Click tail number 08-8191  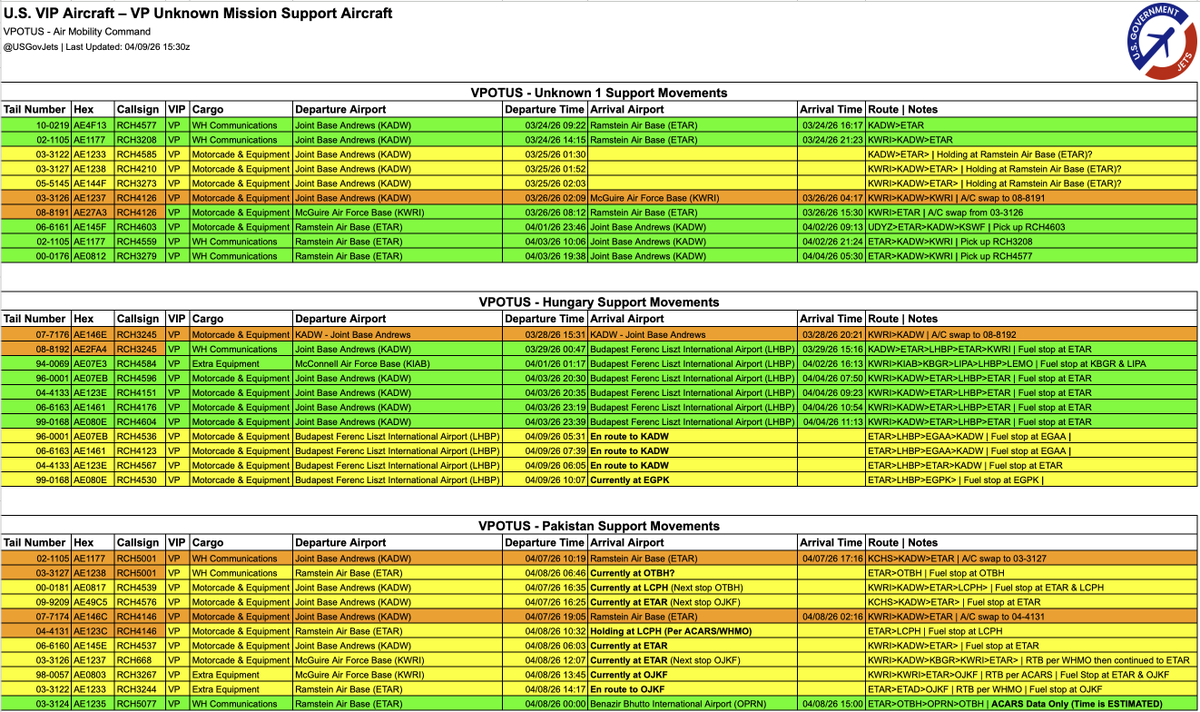click(35, 213)
